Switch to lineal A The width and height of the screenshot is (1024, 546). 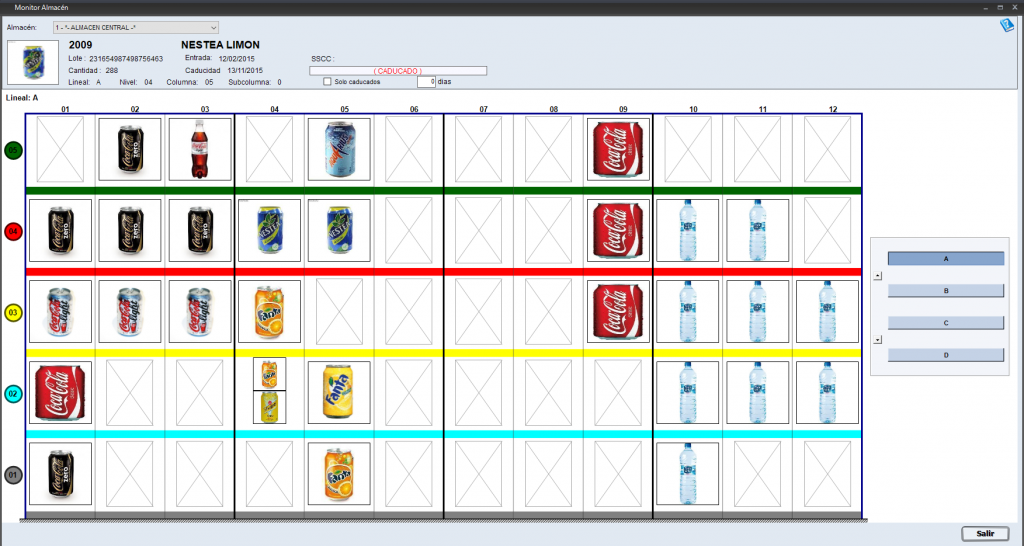tap(946, 259)
